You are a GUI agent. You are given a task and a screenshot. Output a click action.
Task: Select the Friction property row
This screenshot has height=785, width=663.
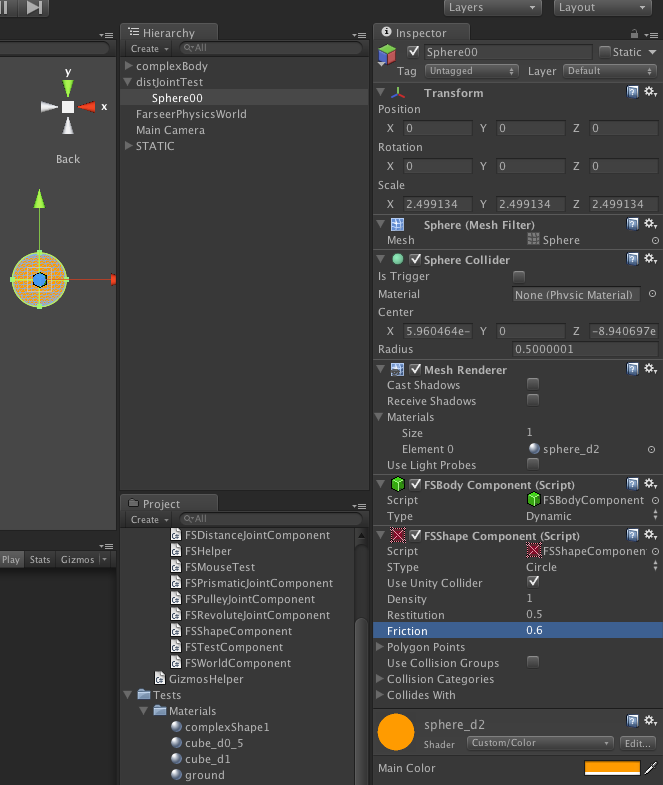(x=518, y=631)
